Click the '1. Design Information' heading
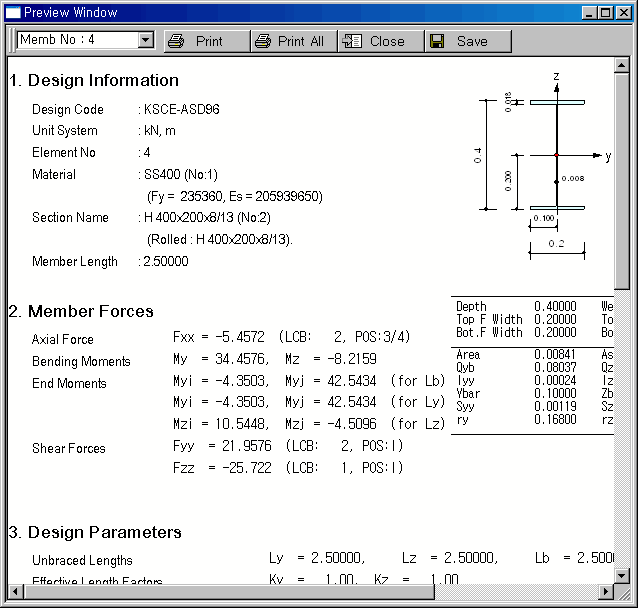Image resolution: width=638 pixels, height=608 pixels. click(94, 80)
